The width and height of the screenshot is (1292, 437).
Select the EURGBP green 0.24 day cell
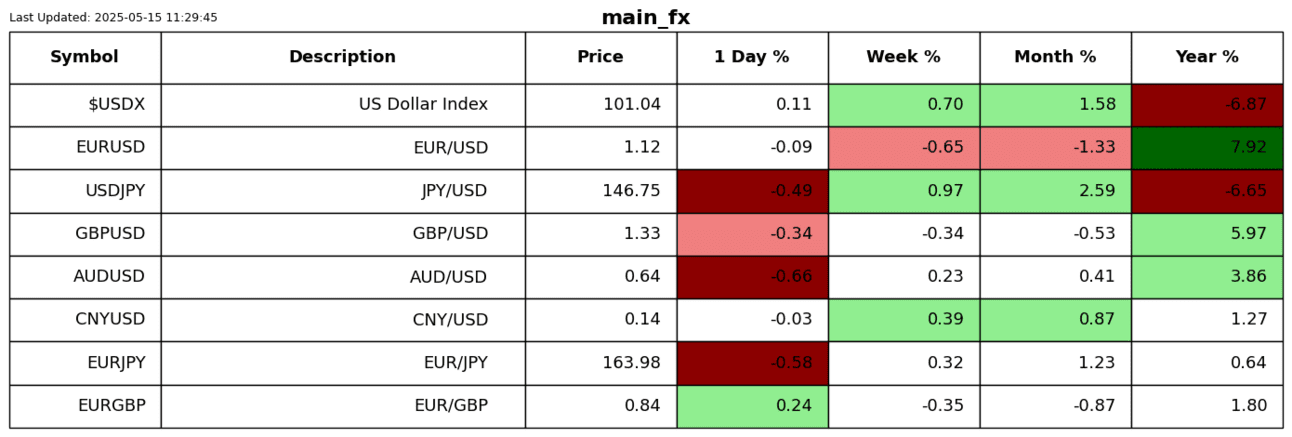pos(751,406)
